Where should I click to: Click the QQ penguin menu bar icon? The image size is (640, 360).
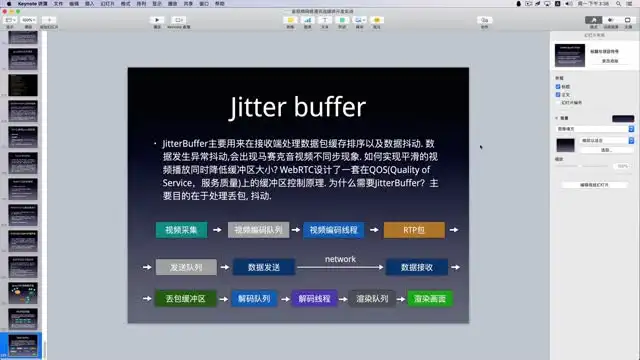[x=518, y=3]
